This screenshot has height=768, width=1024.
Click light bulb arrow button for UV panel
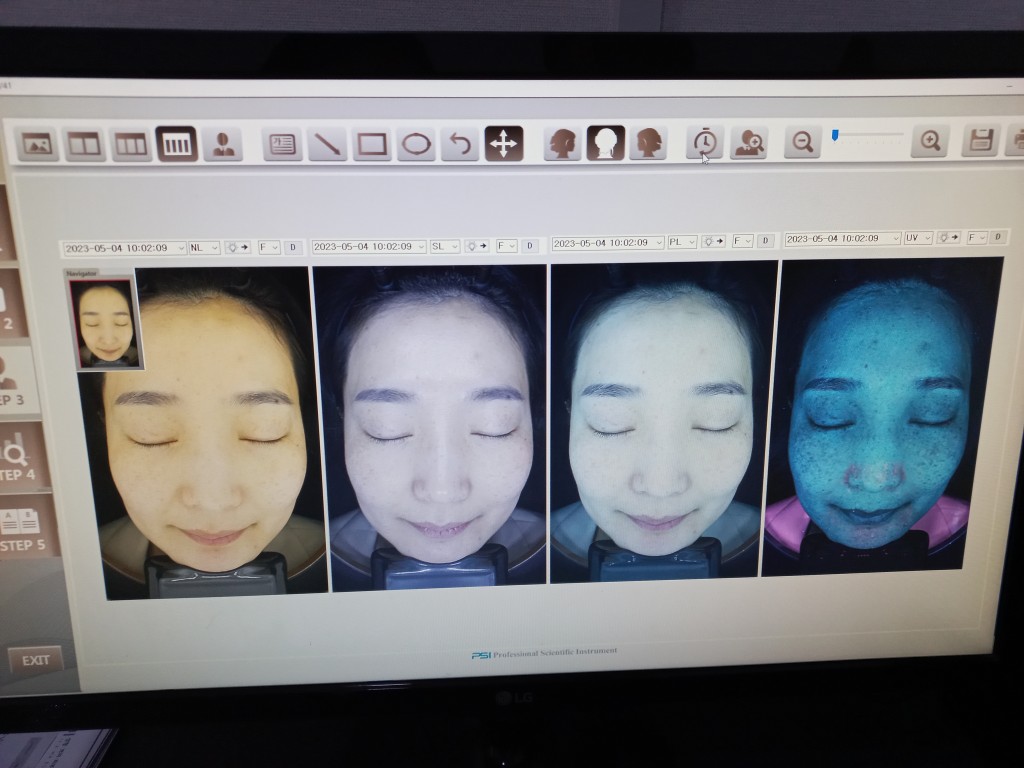click(x=949, y=238)
